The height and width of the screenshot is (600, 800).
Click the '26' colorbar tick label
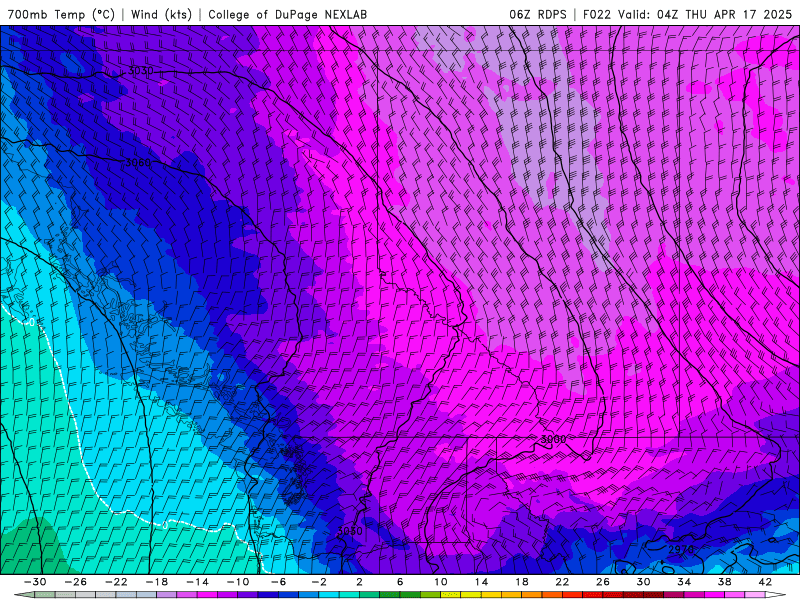tap(603, 582)
